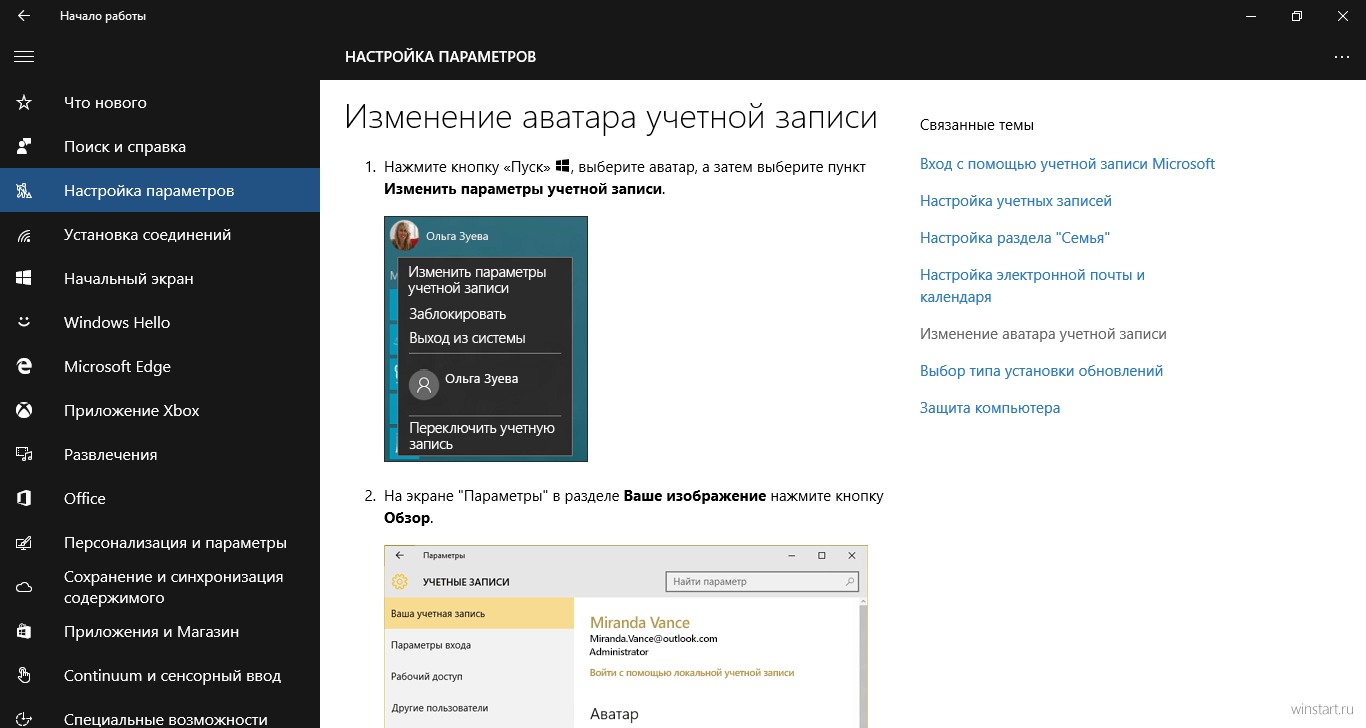Image resolution: width=1366 pixels, height=728 pixels.
Task: Click the Связанные темы heading
Action: pyautogui.click(x=977, y=125)
